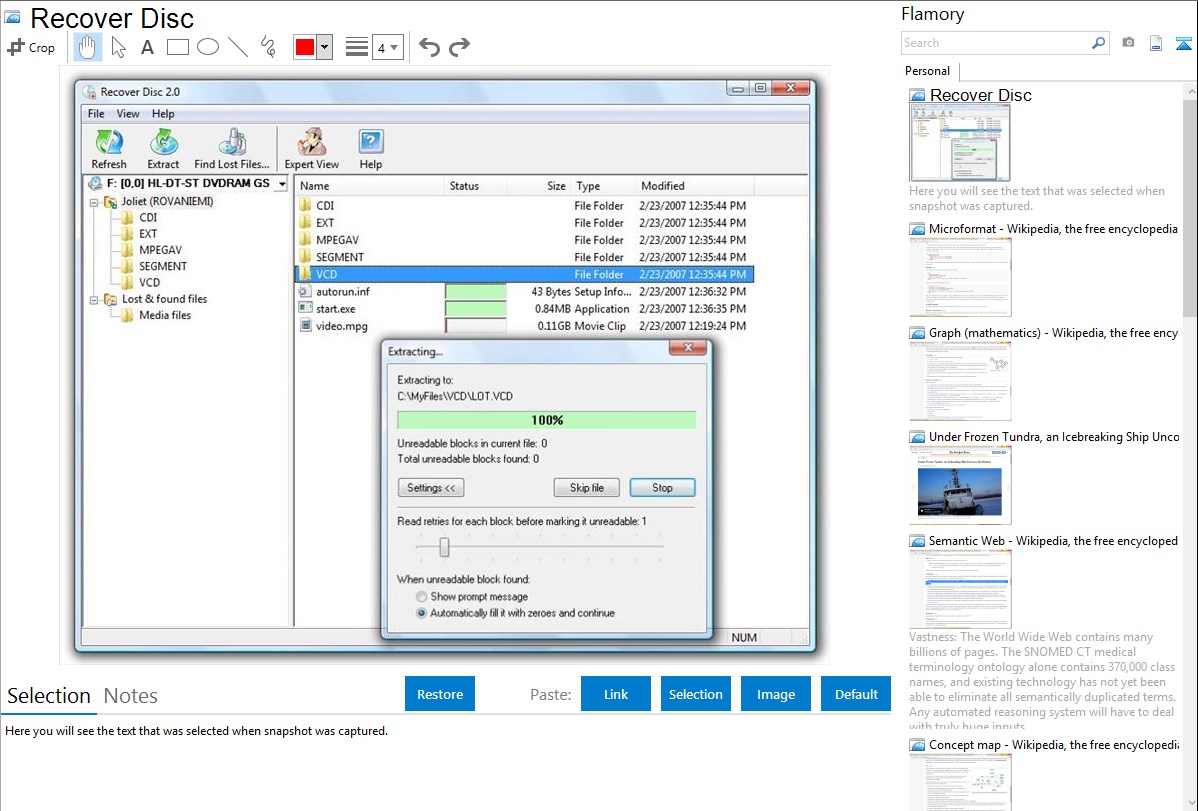Click the Help toolbar icon

click(x=371, y=149)
